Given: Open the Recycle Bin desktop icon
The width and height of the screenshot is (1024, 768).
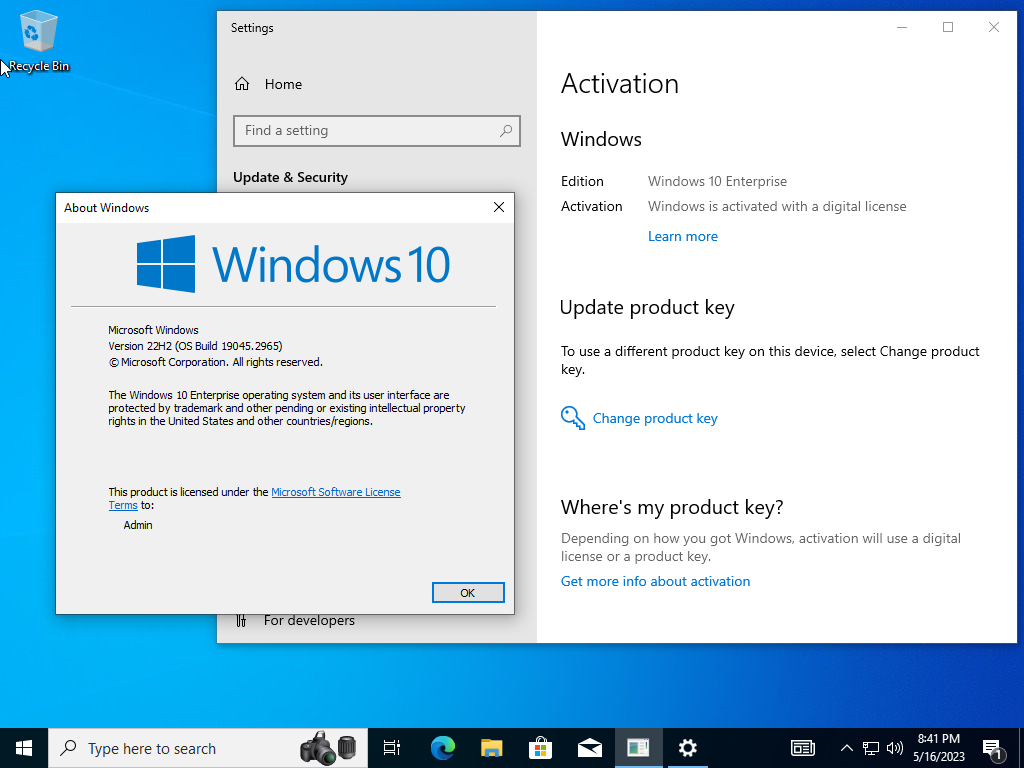Looking at the screenshot, I should (x=39, y=42).
